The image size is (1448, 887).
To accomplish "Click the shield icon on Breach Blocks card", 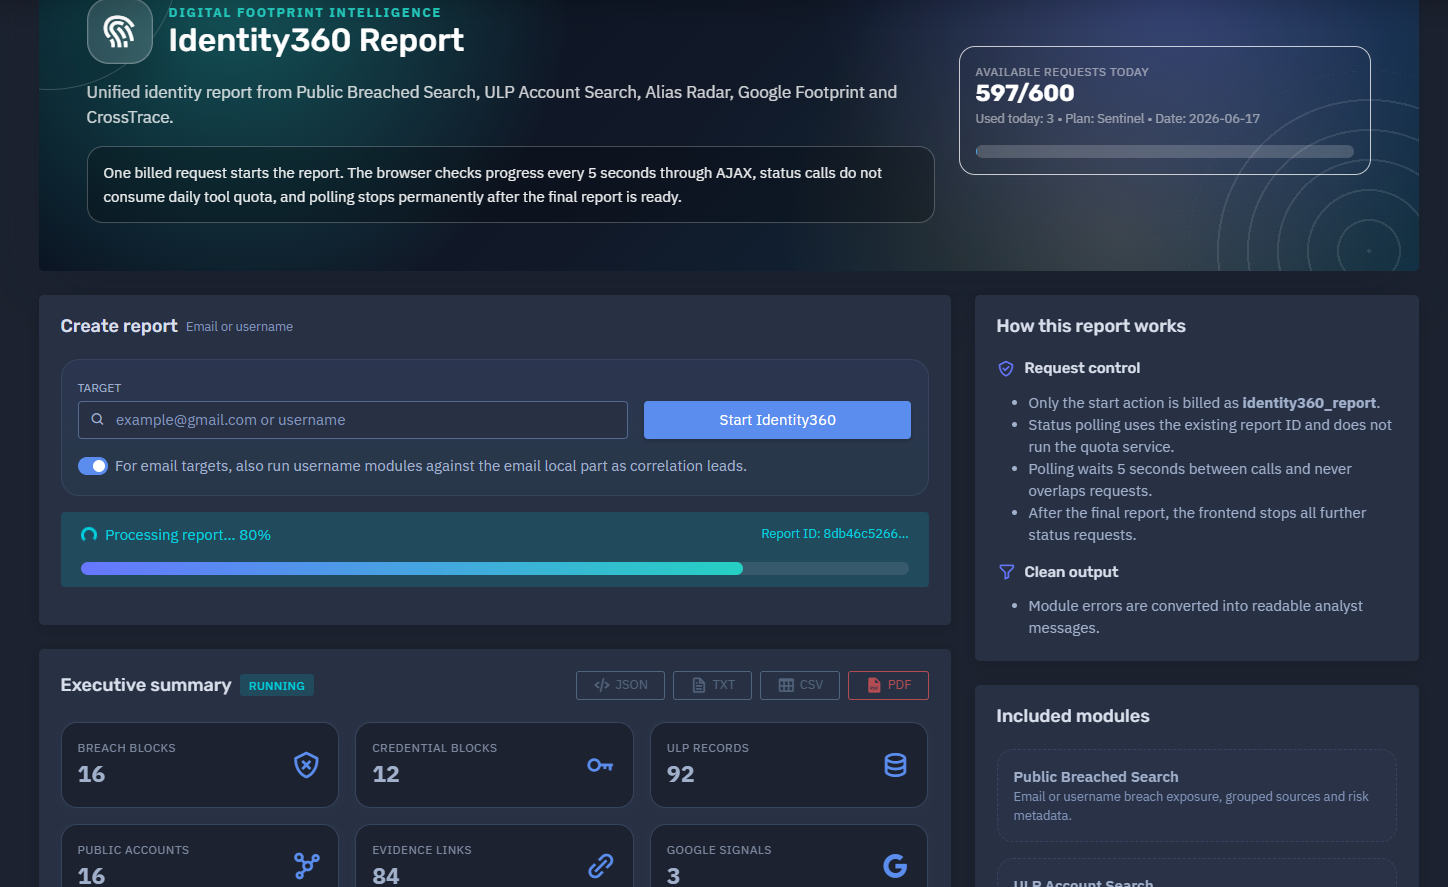I will coord(306,765).
